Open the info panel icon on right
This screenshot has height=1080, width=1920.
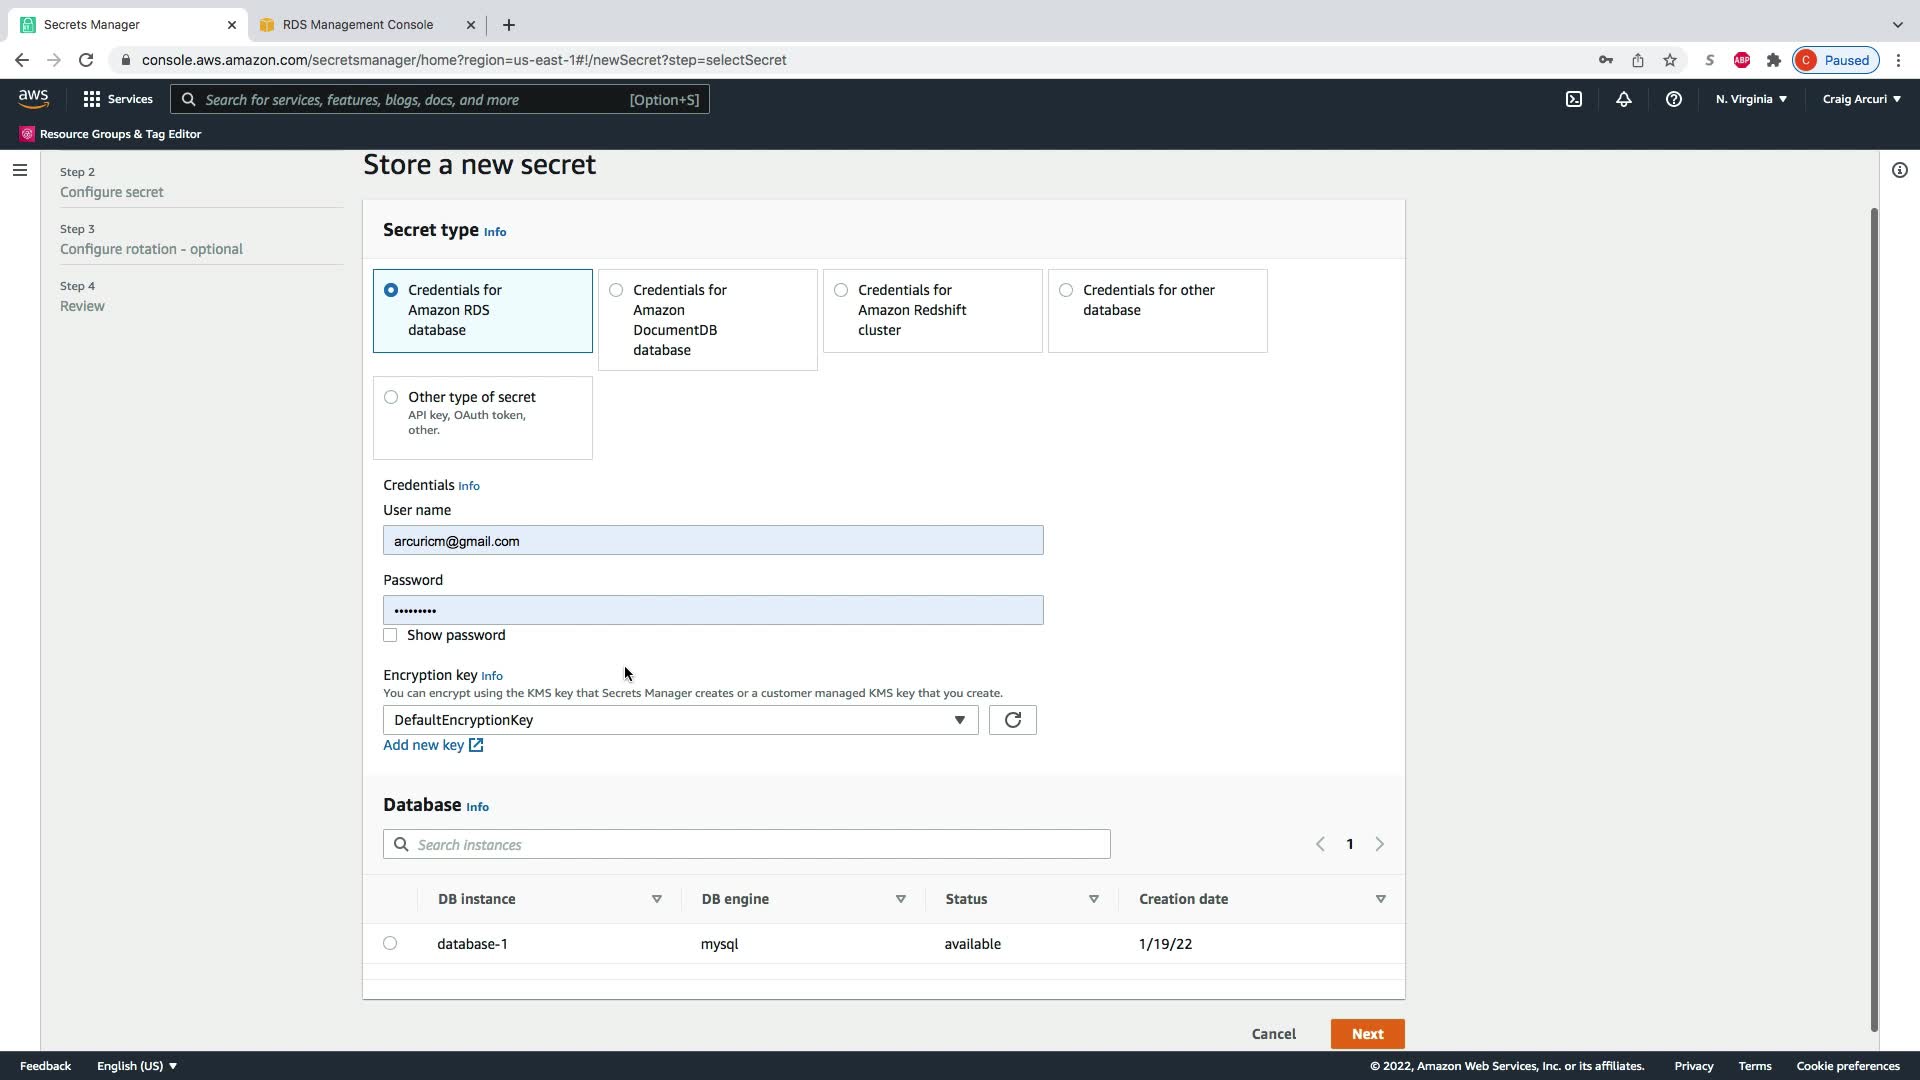[x=1899, y=170]
